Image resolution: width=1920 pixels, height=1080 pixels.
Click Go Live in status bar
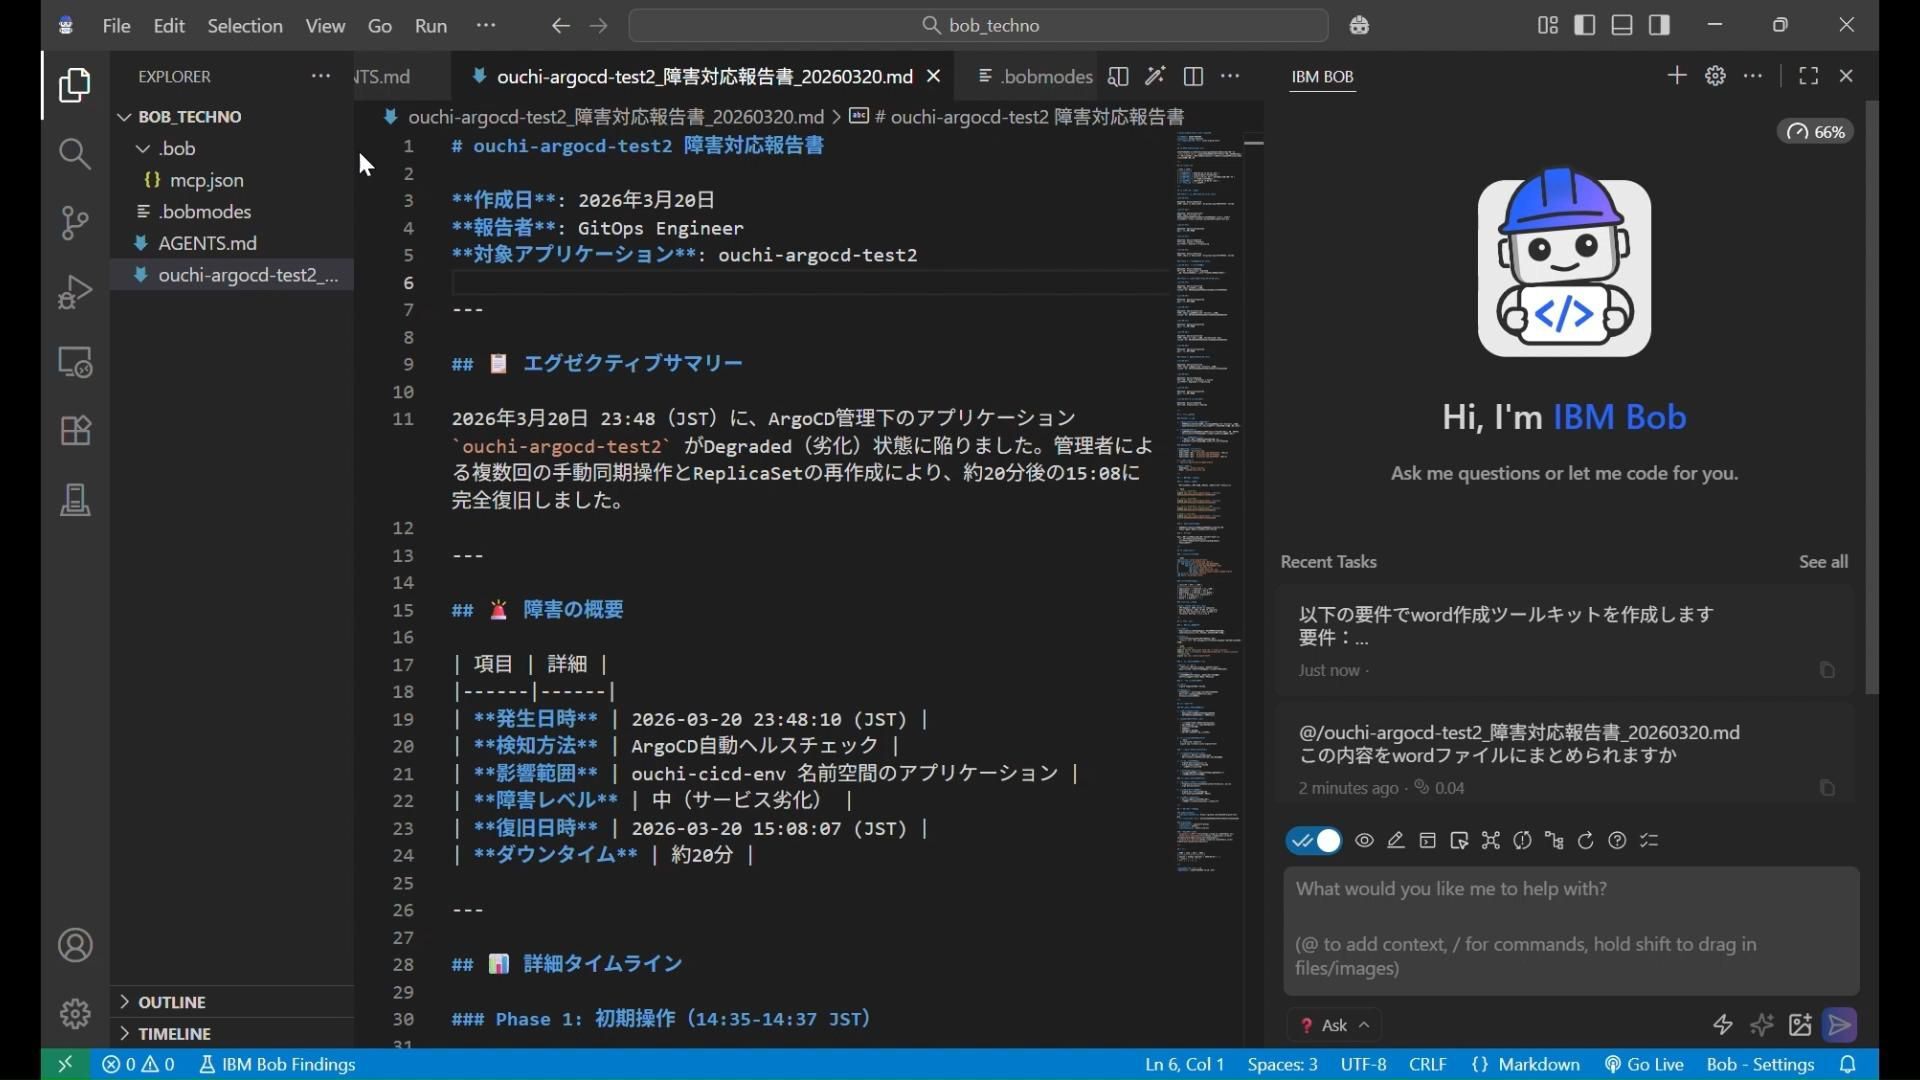(x=1644, y=1065)
